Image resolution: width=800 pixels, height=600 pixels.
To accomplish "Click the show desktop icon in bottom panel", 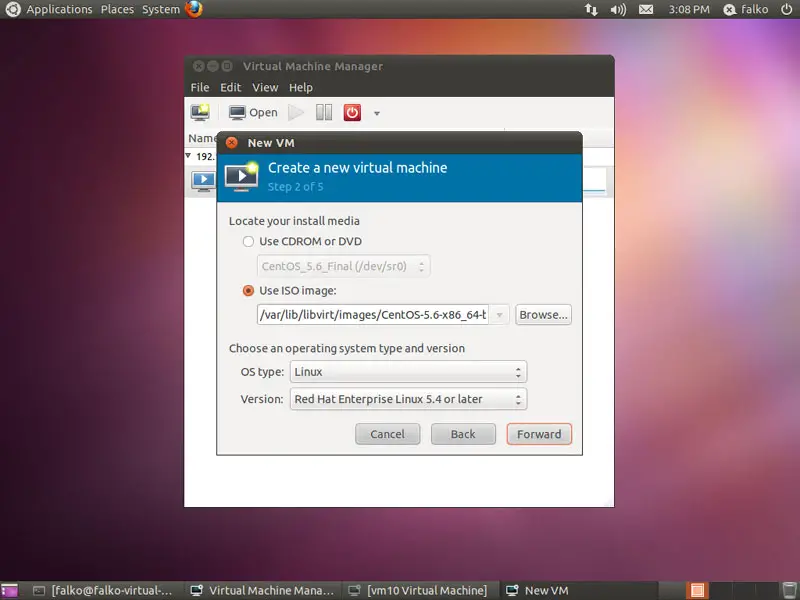I will coord(9,590).
